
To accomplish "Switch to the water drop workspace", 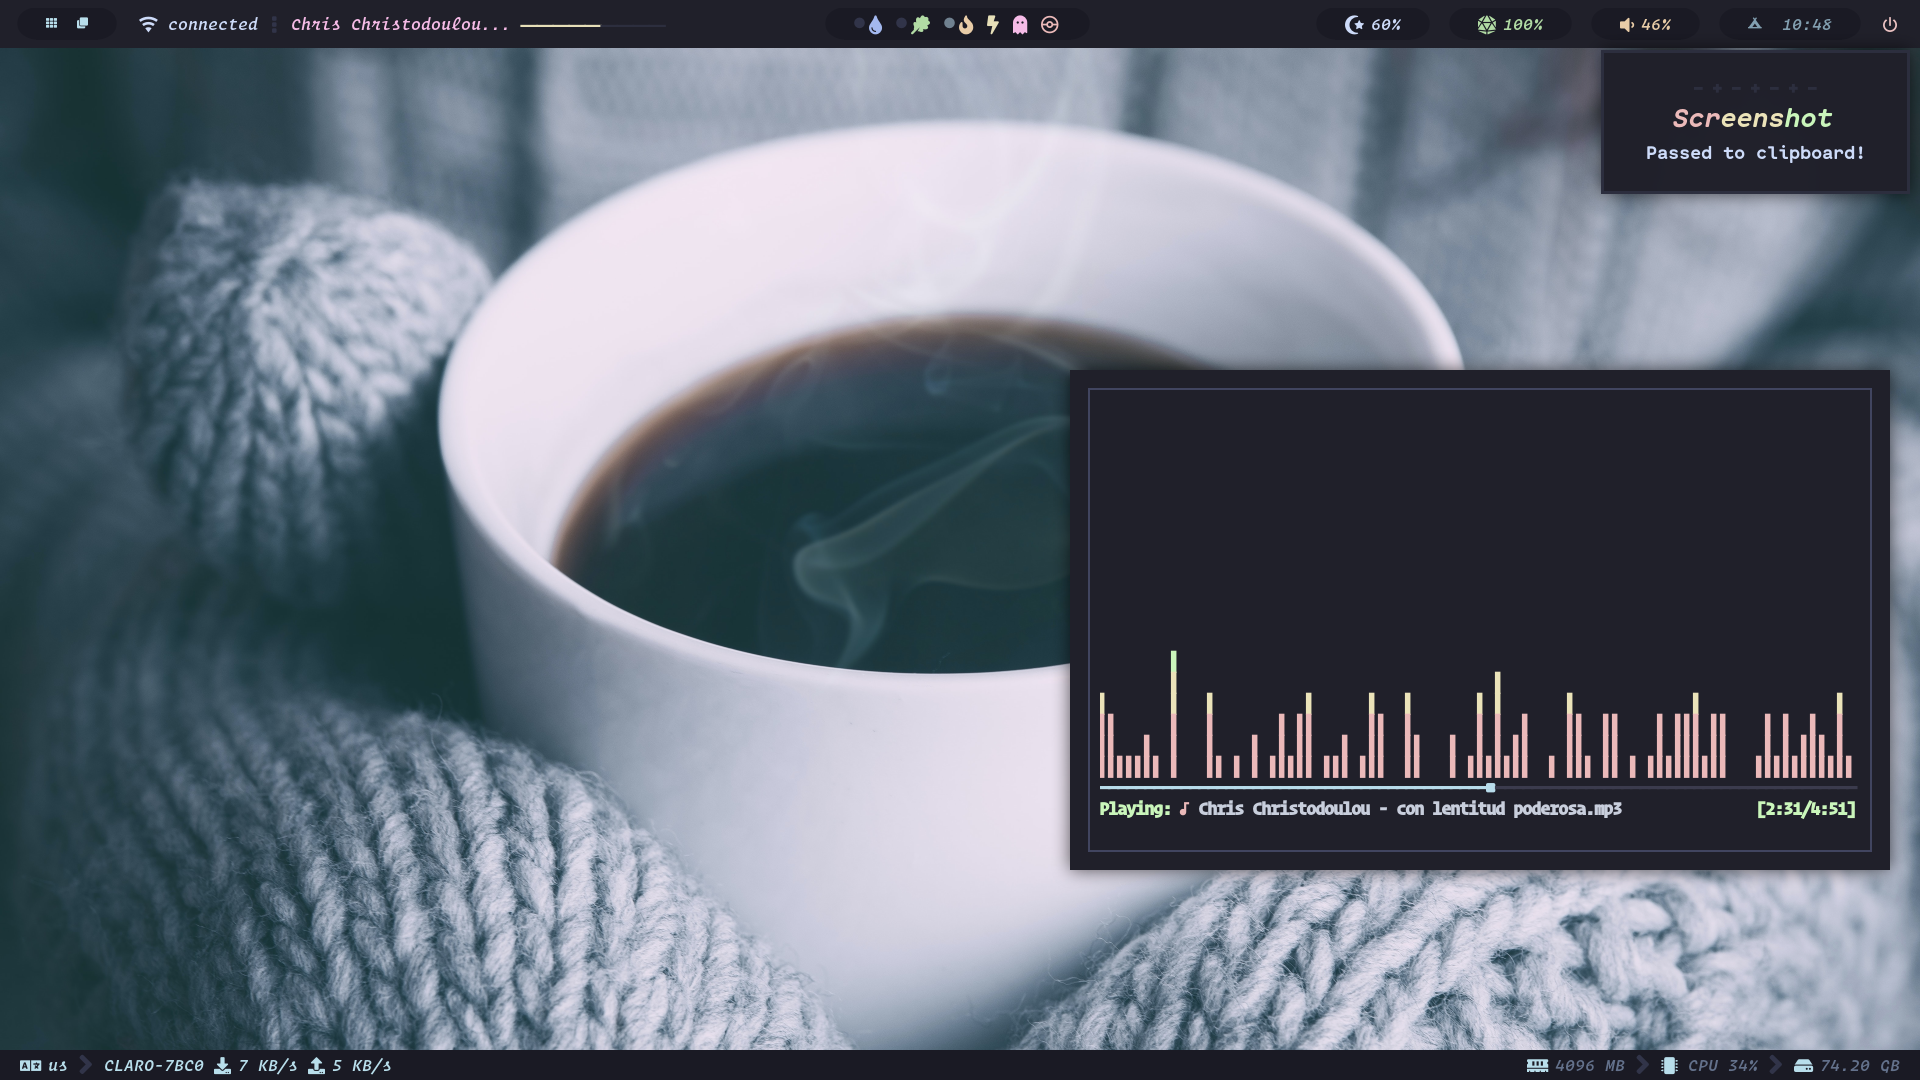I will 875,25.
